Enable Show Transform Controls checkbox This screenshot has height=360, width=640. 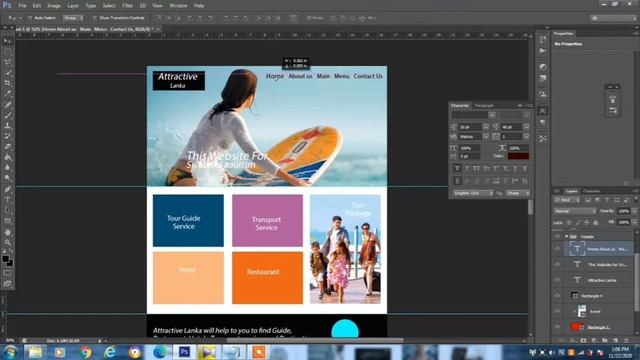pyautogui.click(x=95, y=18)
